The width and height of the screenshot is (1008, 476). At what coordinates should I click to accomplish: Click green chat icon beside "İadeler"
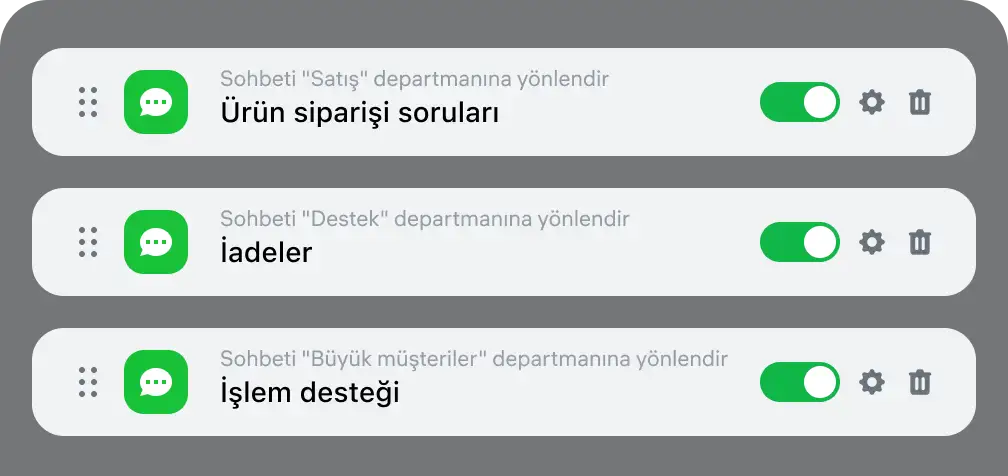[x=156, y=242]
